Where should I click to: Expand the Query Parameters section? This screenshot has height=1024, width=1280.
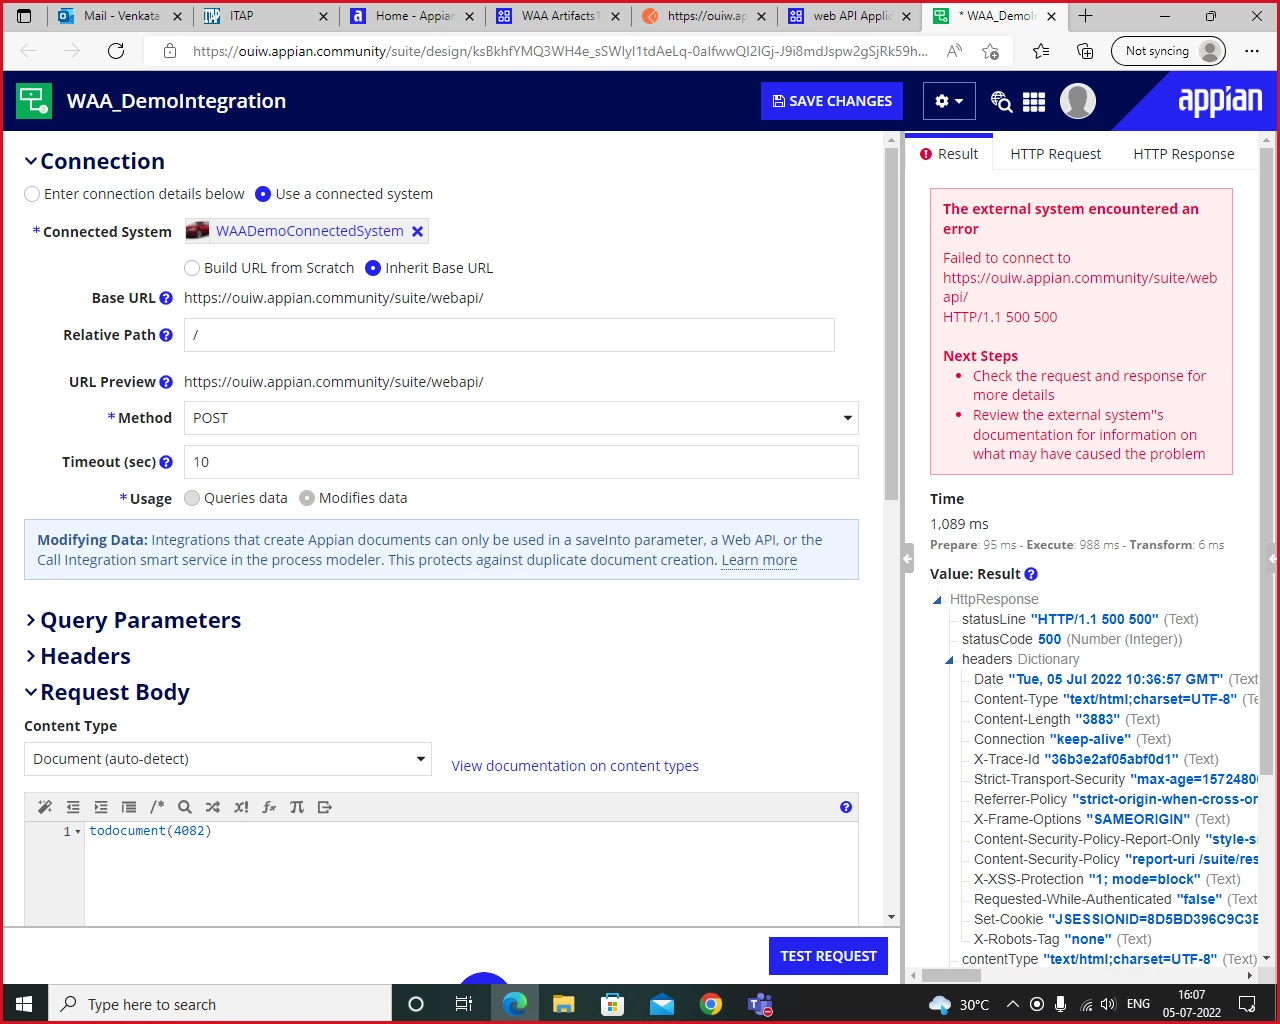point(31,621)
